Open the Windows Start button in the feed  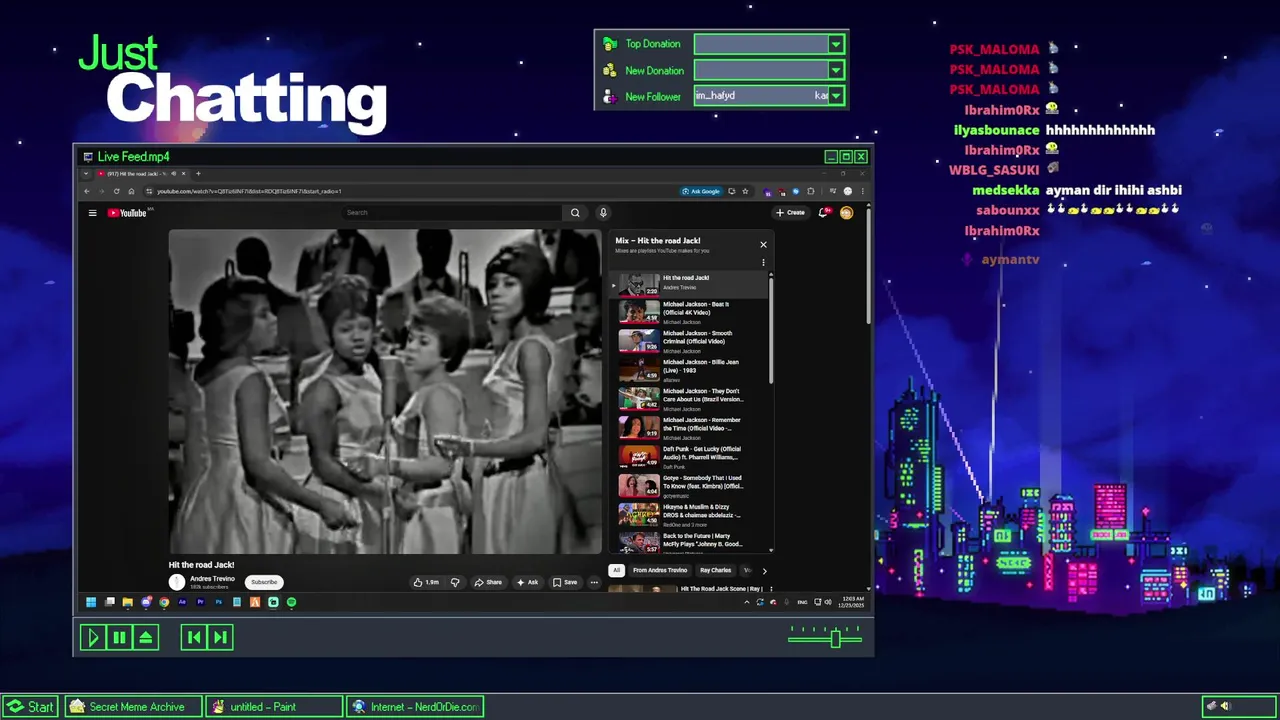[x=91, y=602]
